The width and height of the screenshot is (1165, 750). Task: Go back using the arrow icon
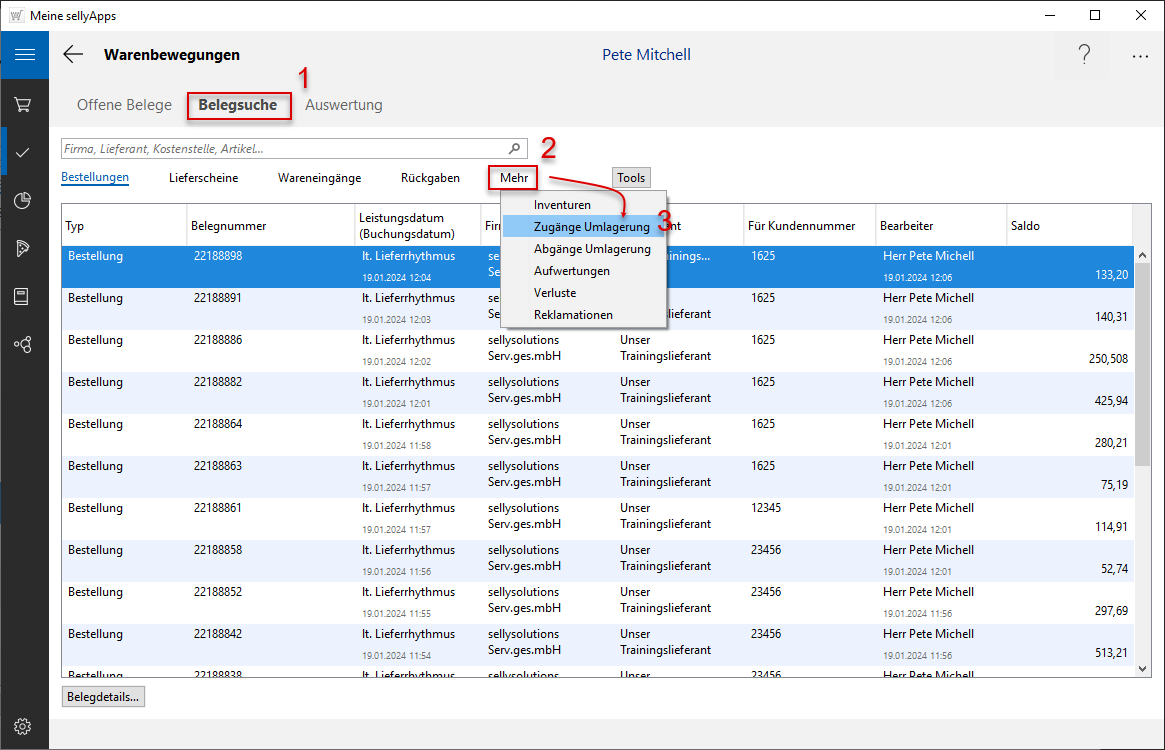tap(73, 55)
